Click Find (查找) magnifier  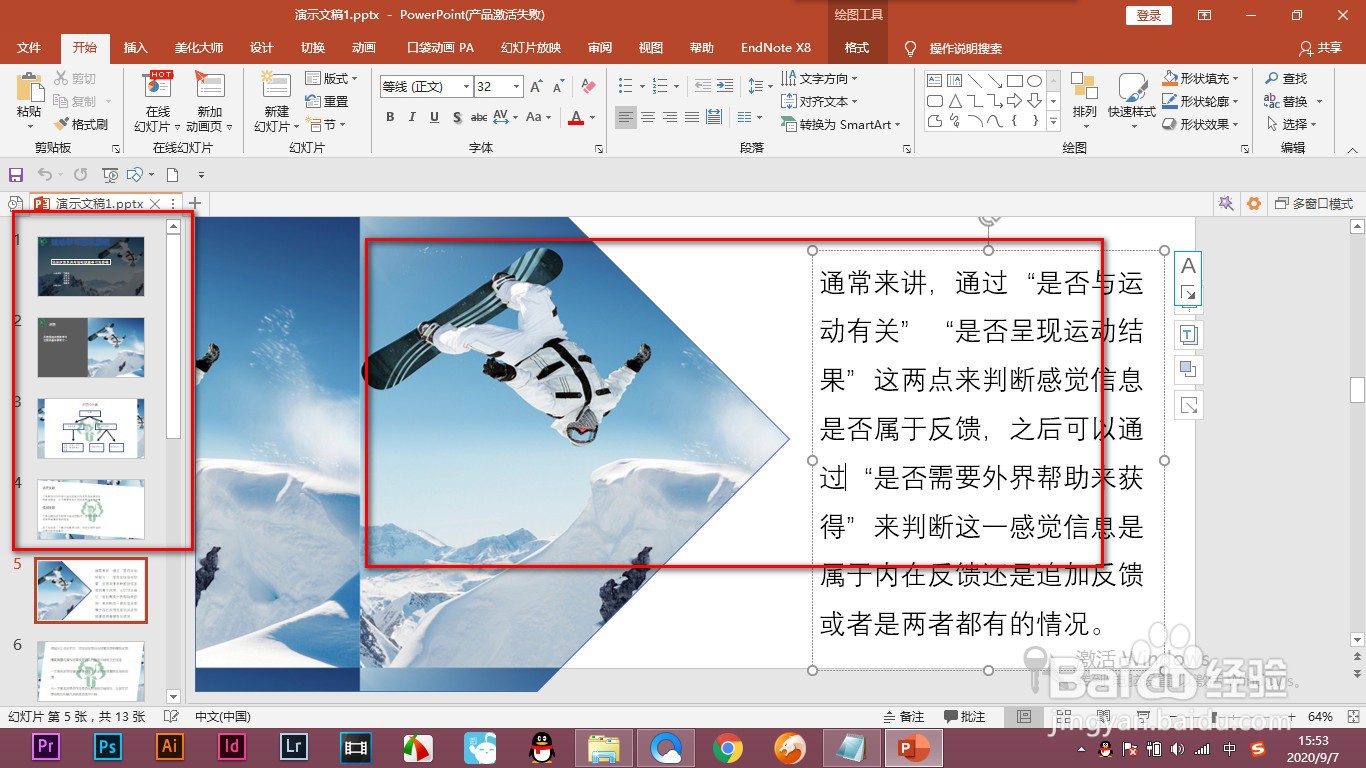[x=1285, y=78]
